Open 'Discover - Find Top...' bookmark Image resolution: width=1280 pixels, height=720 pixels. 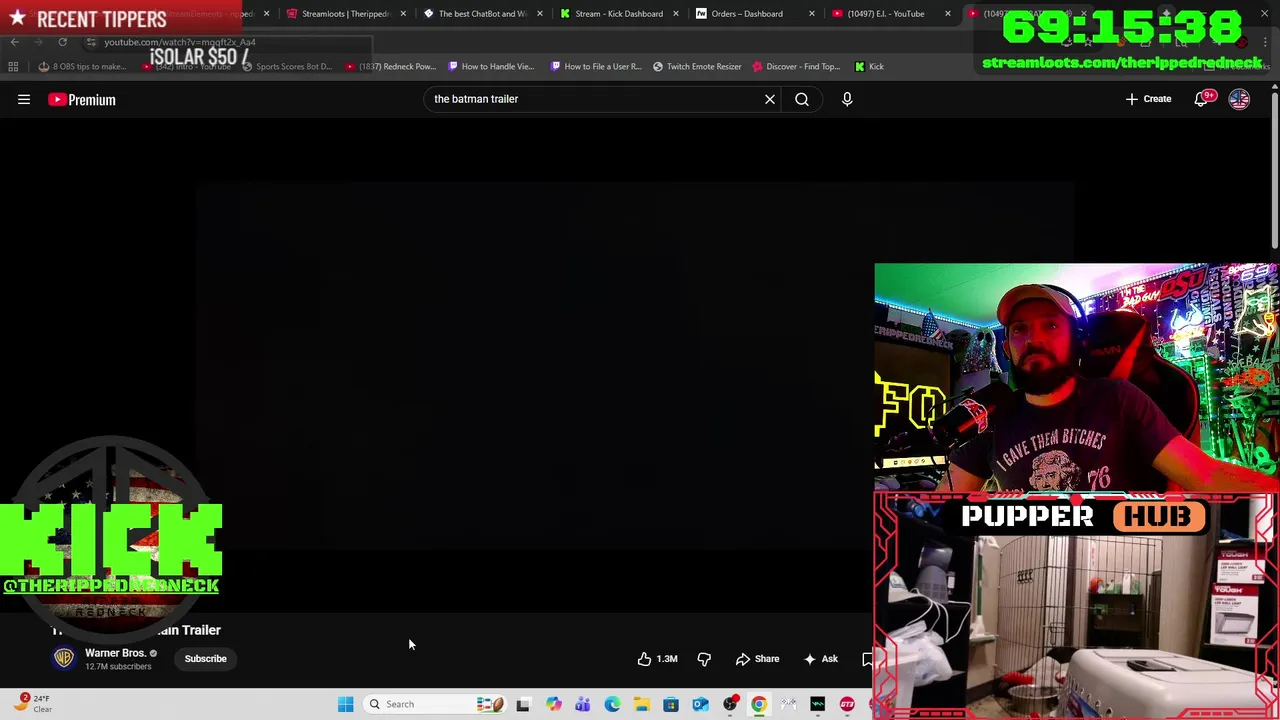(x=797, y=66)
